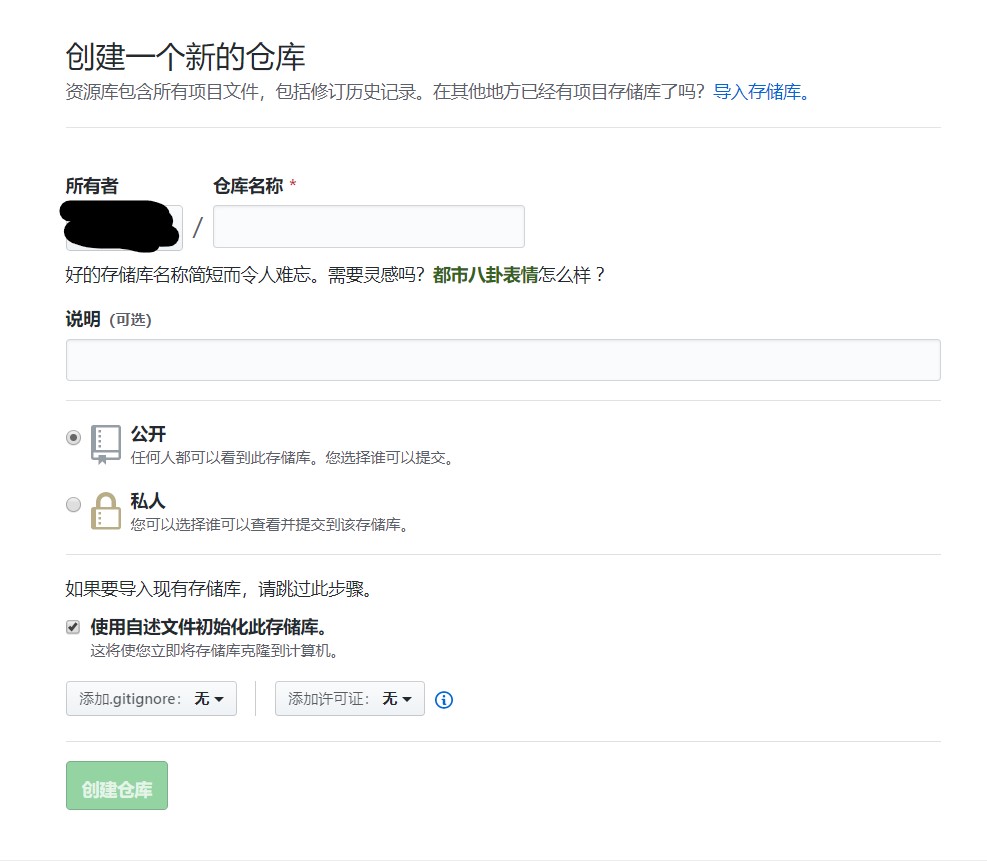Screen dimensions: 987x867
Task: Click the license info icon
Action: (x=444, y=700)
